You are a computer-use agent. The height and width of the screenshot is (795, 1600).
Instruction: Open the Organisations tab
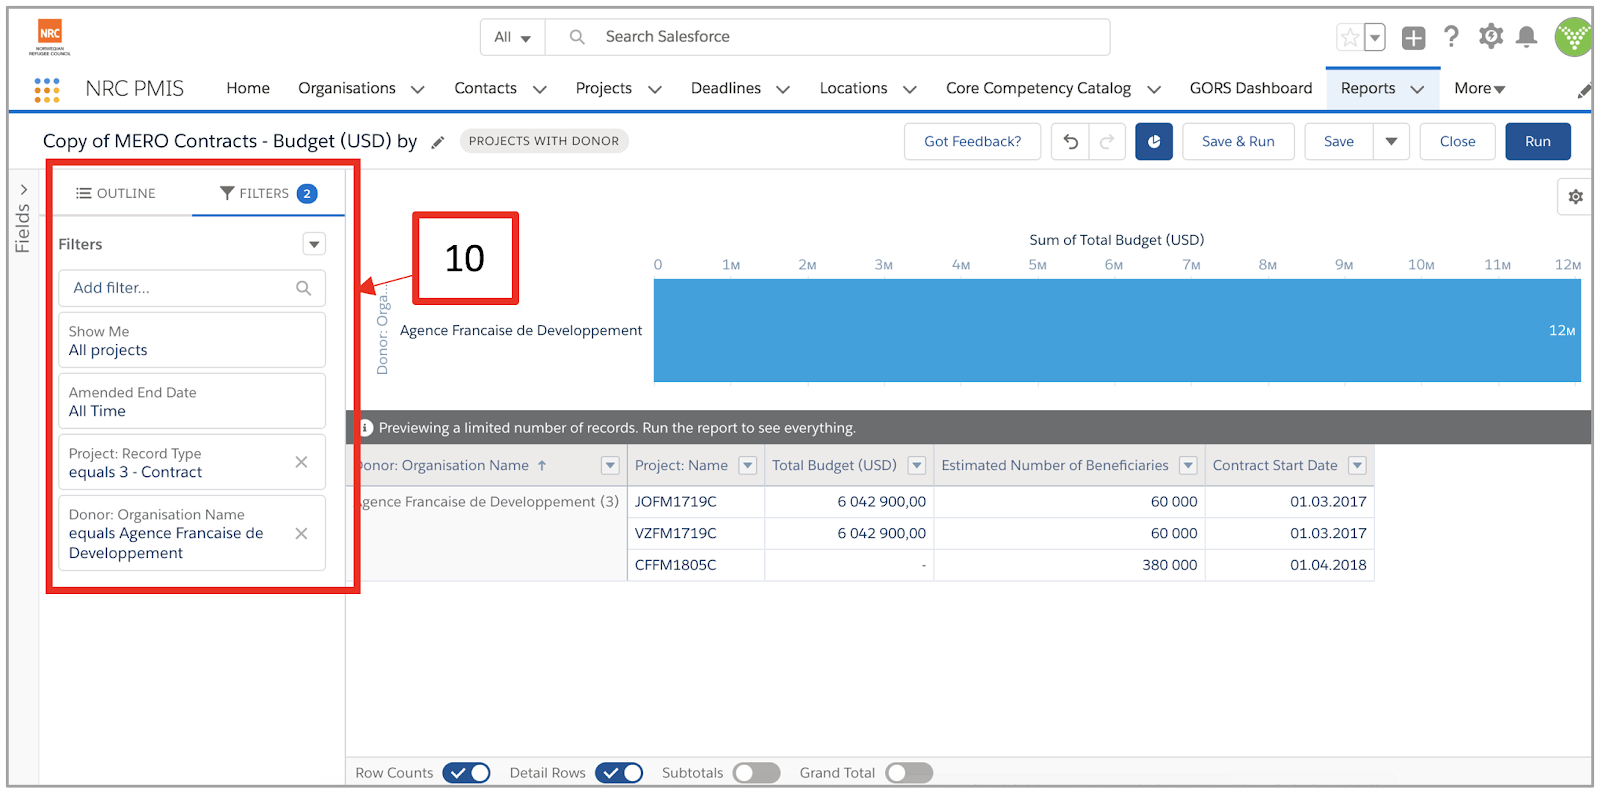(x=347, y=89)
